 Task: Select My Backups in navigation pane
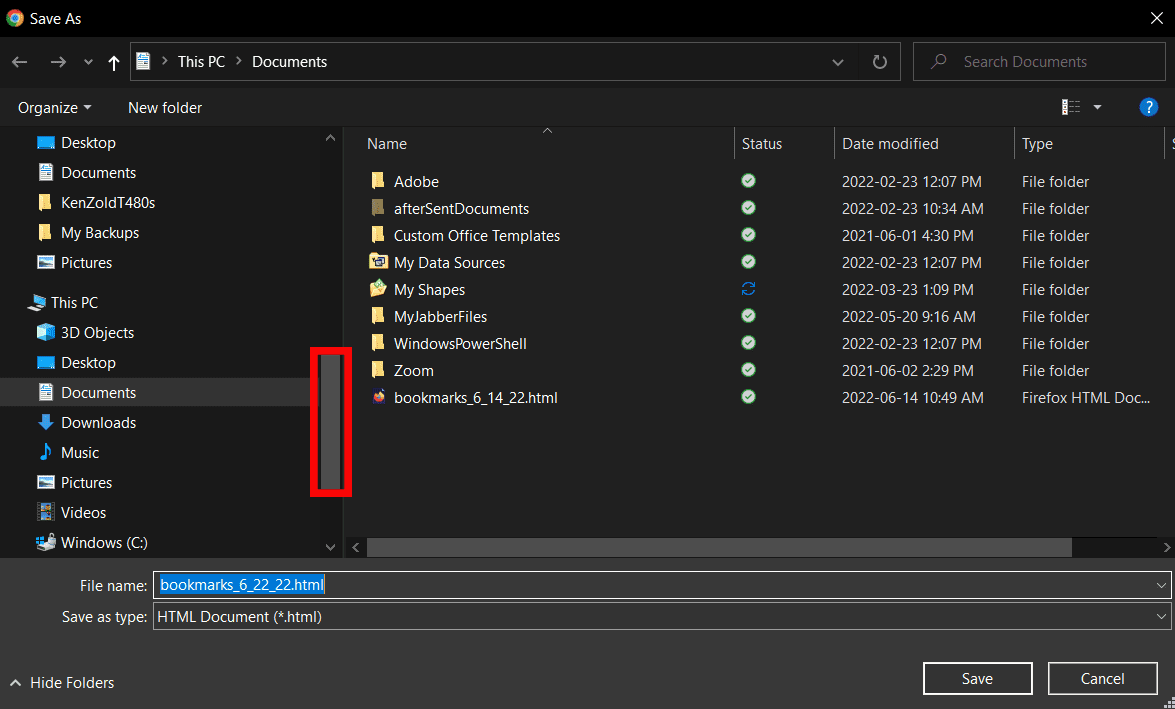100,232
